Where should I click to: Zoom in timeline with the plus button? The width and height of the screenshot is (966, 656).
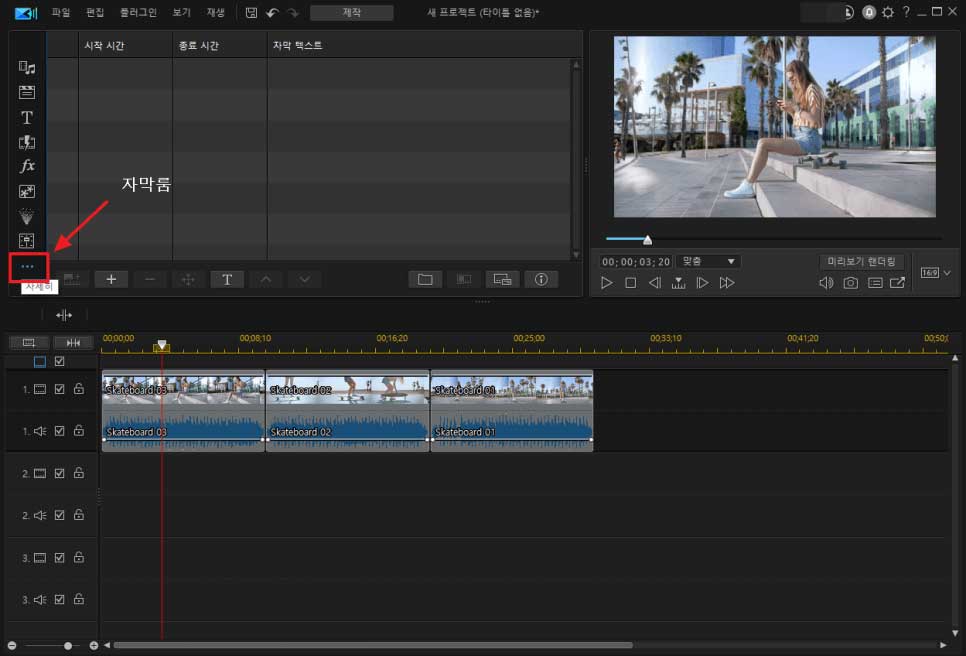click(94, 646)
